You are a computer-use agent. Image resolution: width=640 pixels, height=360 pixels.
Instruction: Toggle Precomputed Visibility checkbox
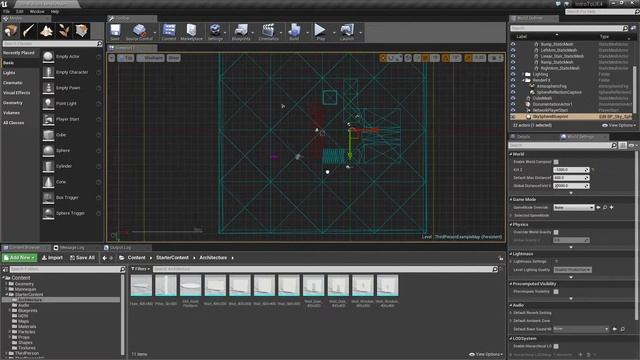pyautogui.click(x=556, y=292)
